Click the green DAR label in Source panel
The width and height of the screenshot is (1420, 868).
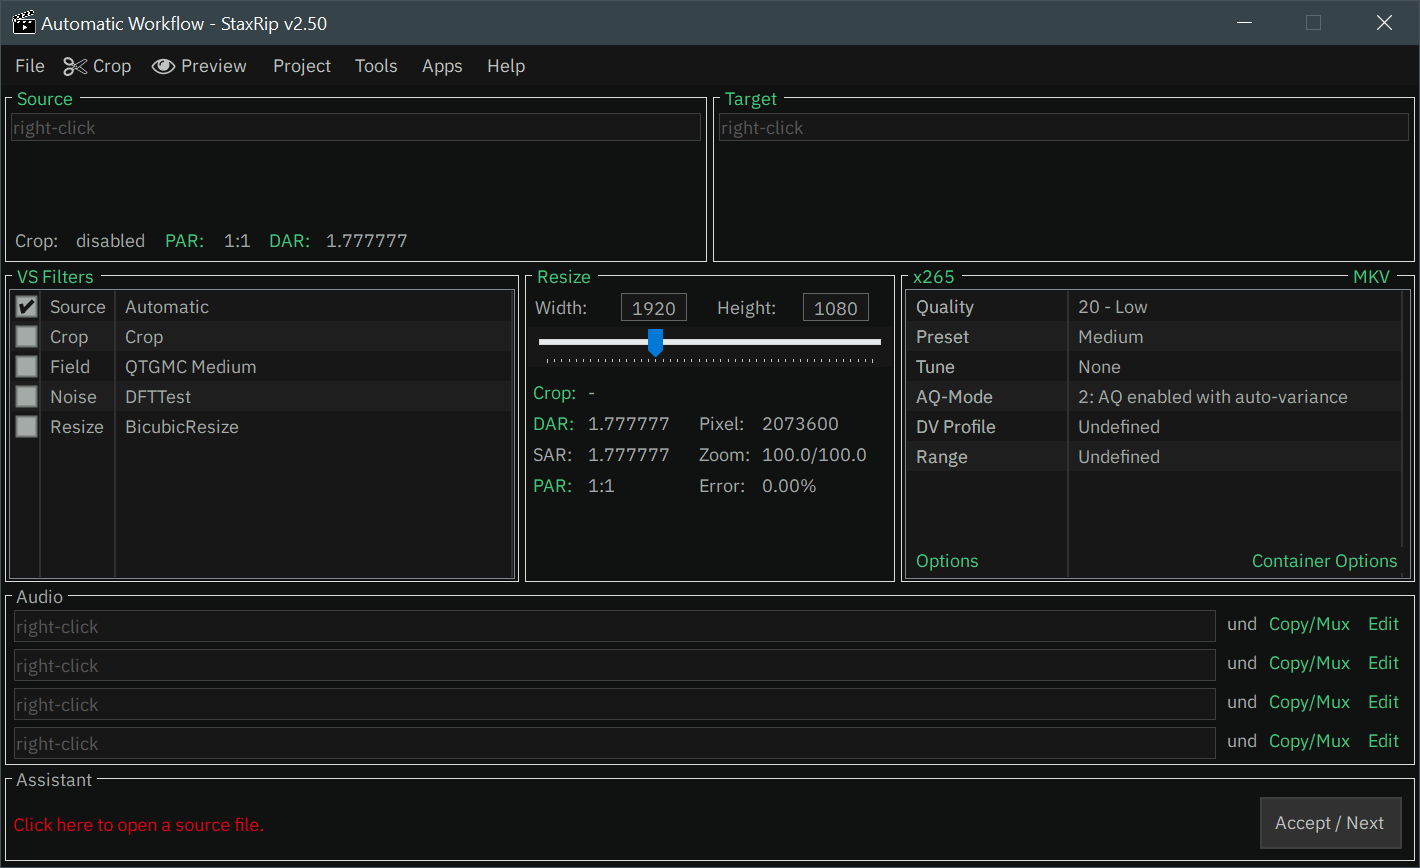pos(290,241)
